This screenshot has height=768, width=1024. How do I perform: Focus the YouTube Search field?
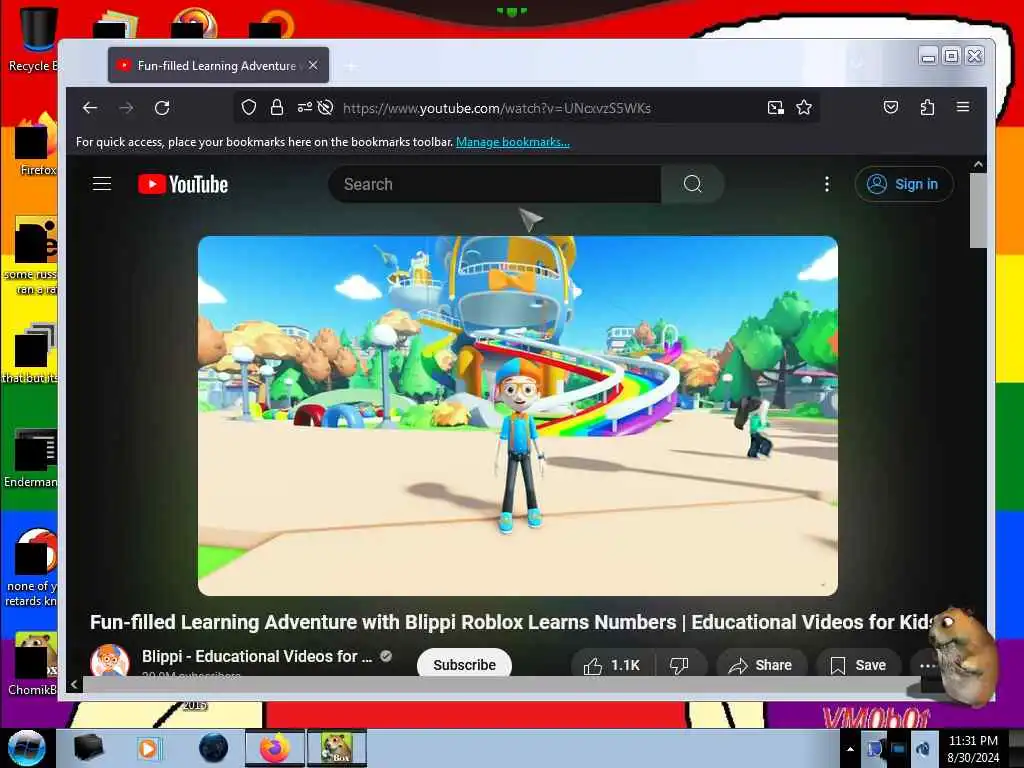tap(496, 184)
